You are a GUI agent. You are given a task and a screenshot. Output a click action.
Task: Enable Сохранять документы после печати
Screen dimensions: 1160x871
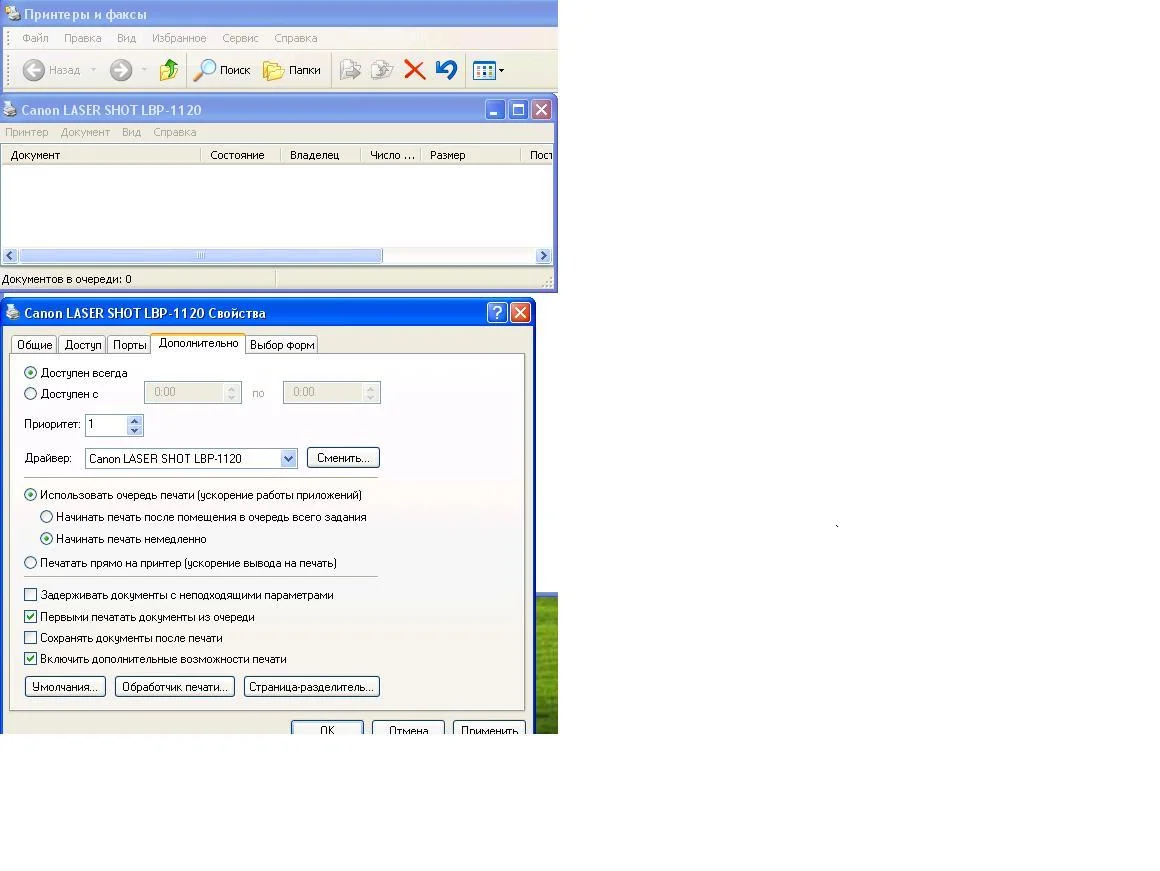(30, 637)
